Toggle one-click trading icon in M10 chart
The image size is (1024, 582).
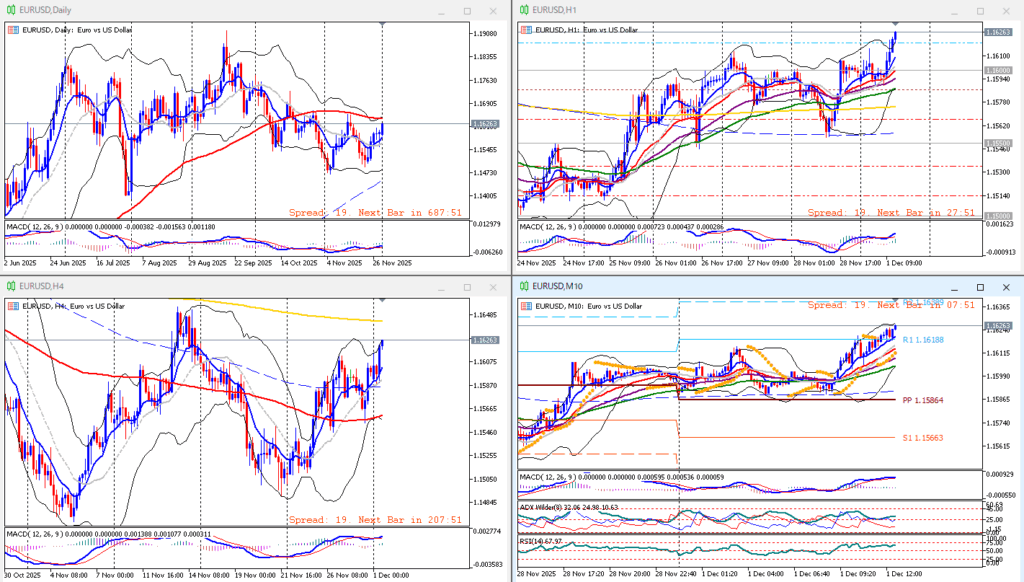pyautogui.click(x=526, y=305)
